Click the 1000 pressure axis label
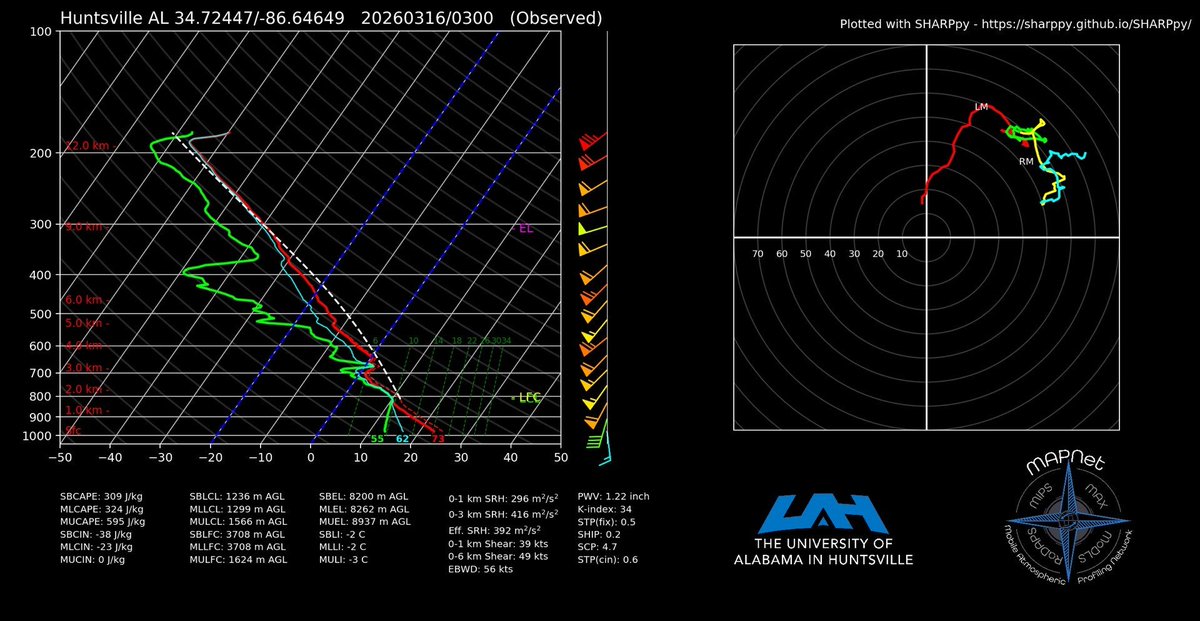This screenshot has width=1200, height=621. [x=39, y=436]
